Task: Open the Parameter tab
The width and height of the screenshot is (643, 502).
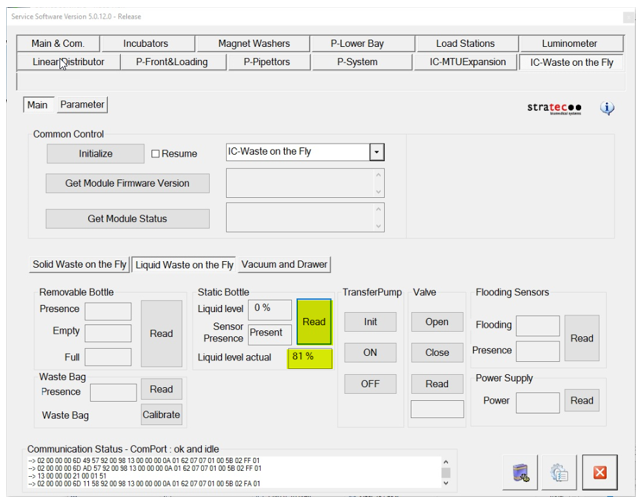Action: [81, 104]
